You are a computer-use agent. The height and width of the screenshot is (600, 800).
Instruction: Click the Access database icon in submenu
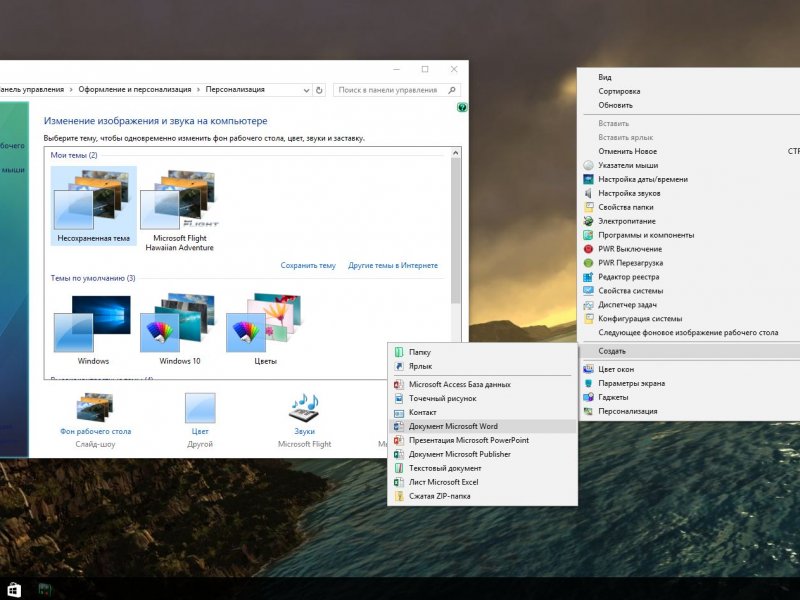point(399,384)
